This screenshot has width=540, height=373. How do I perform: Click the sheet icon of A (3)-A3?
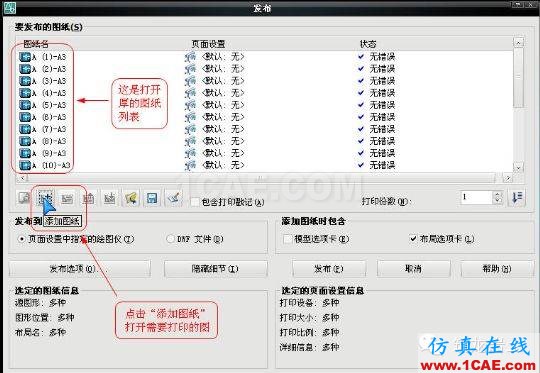[25, 81]
